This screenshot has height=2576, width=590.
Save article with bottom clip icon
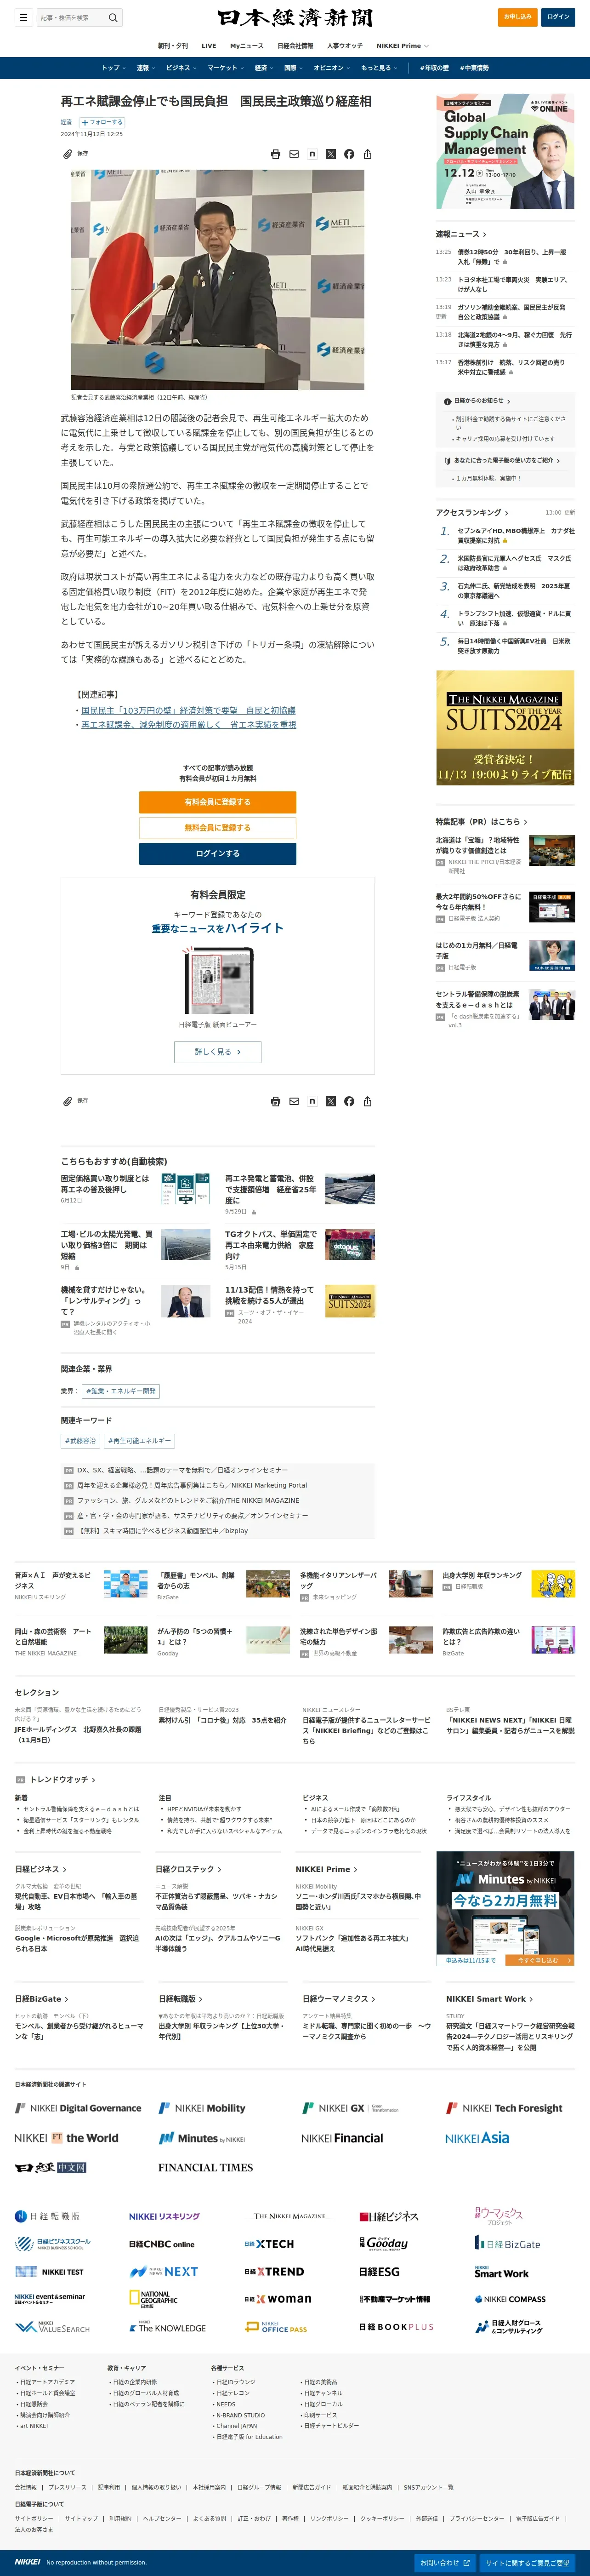click(x=67, y=1101)
